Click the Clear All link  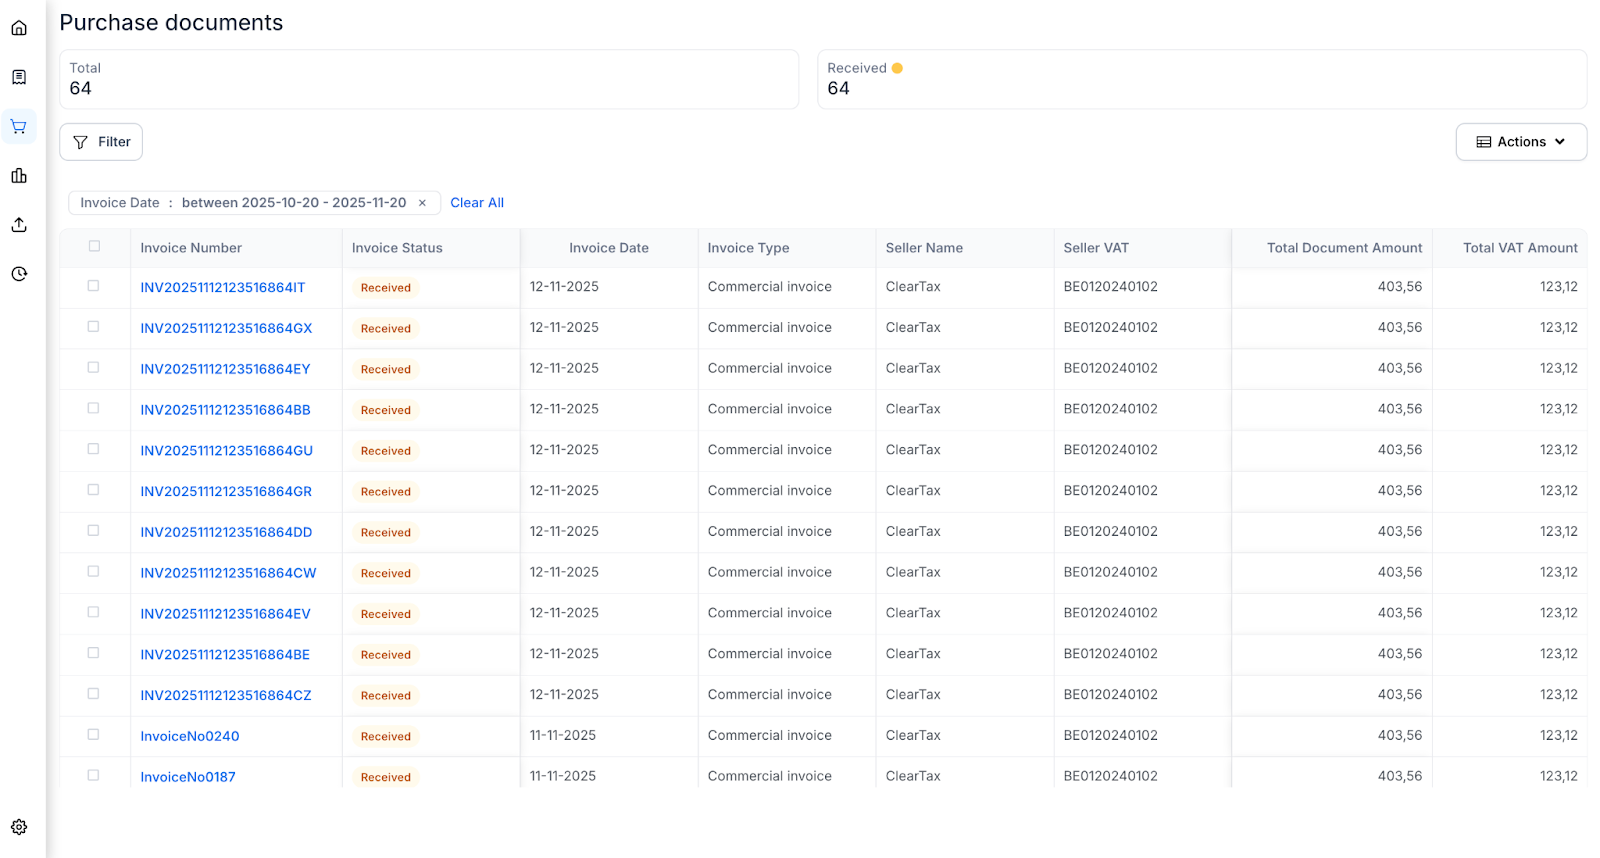point(476,203)
